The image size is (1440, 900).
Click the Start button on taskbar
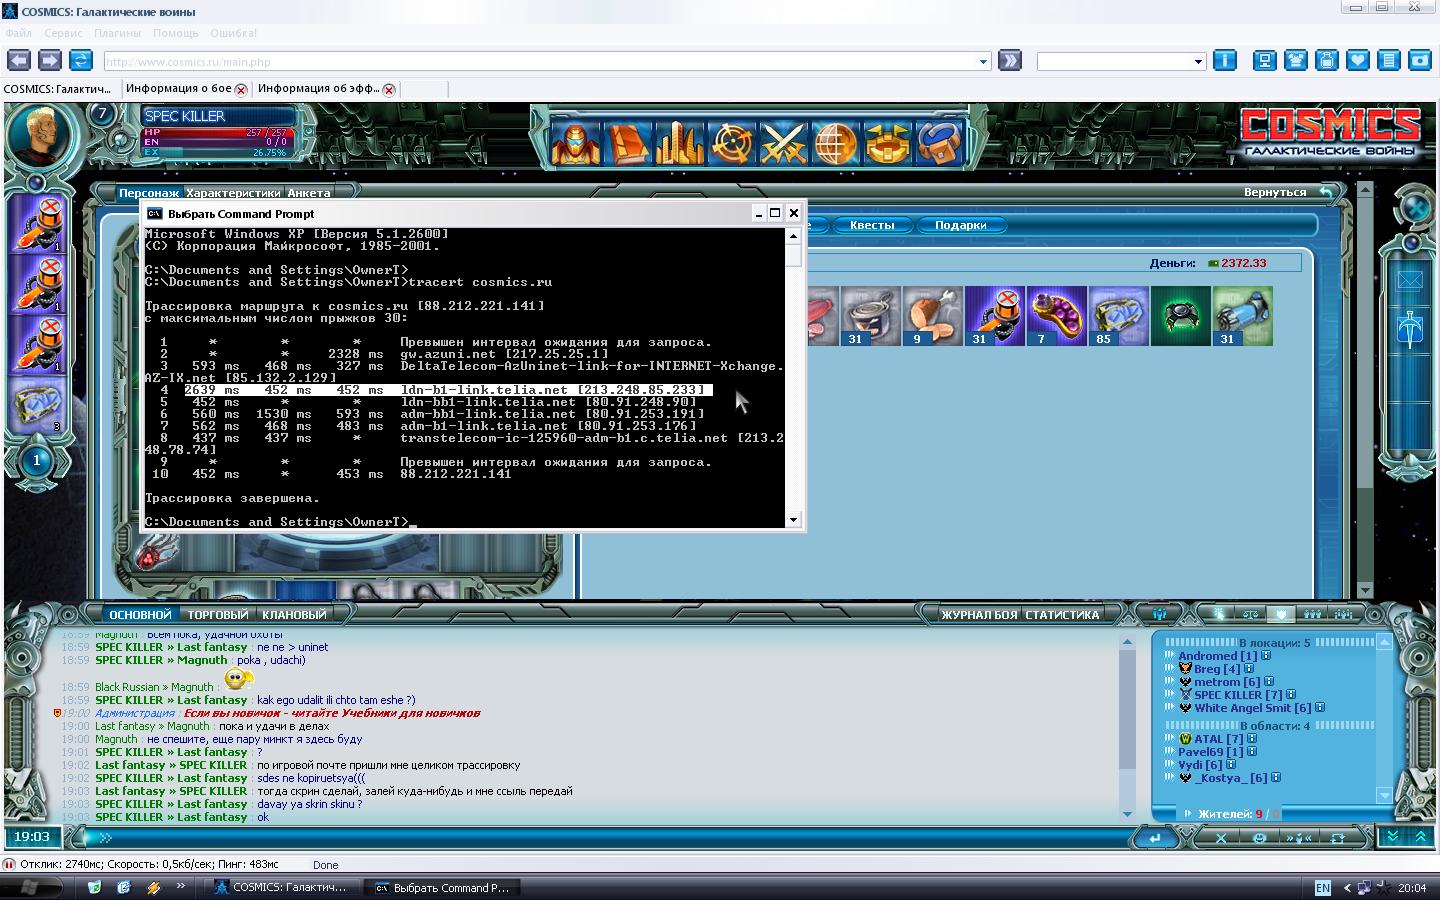click(x=30, y=887)
